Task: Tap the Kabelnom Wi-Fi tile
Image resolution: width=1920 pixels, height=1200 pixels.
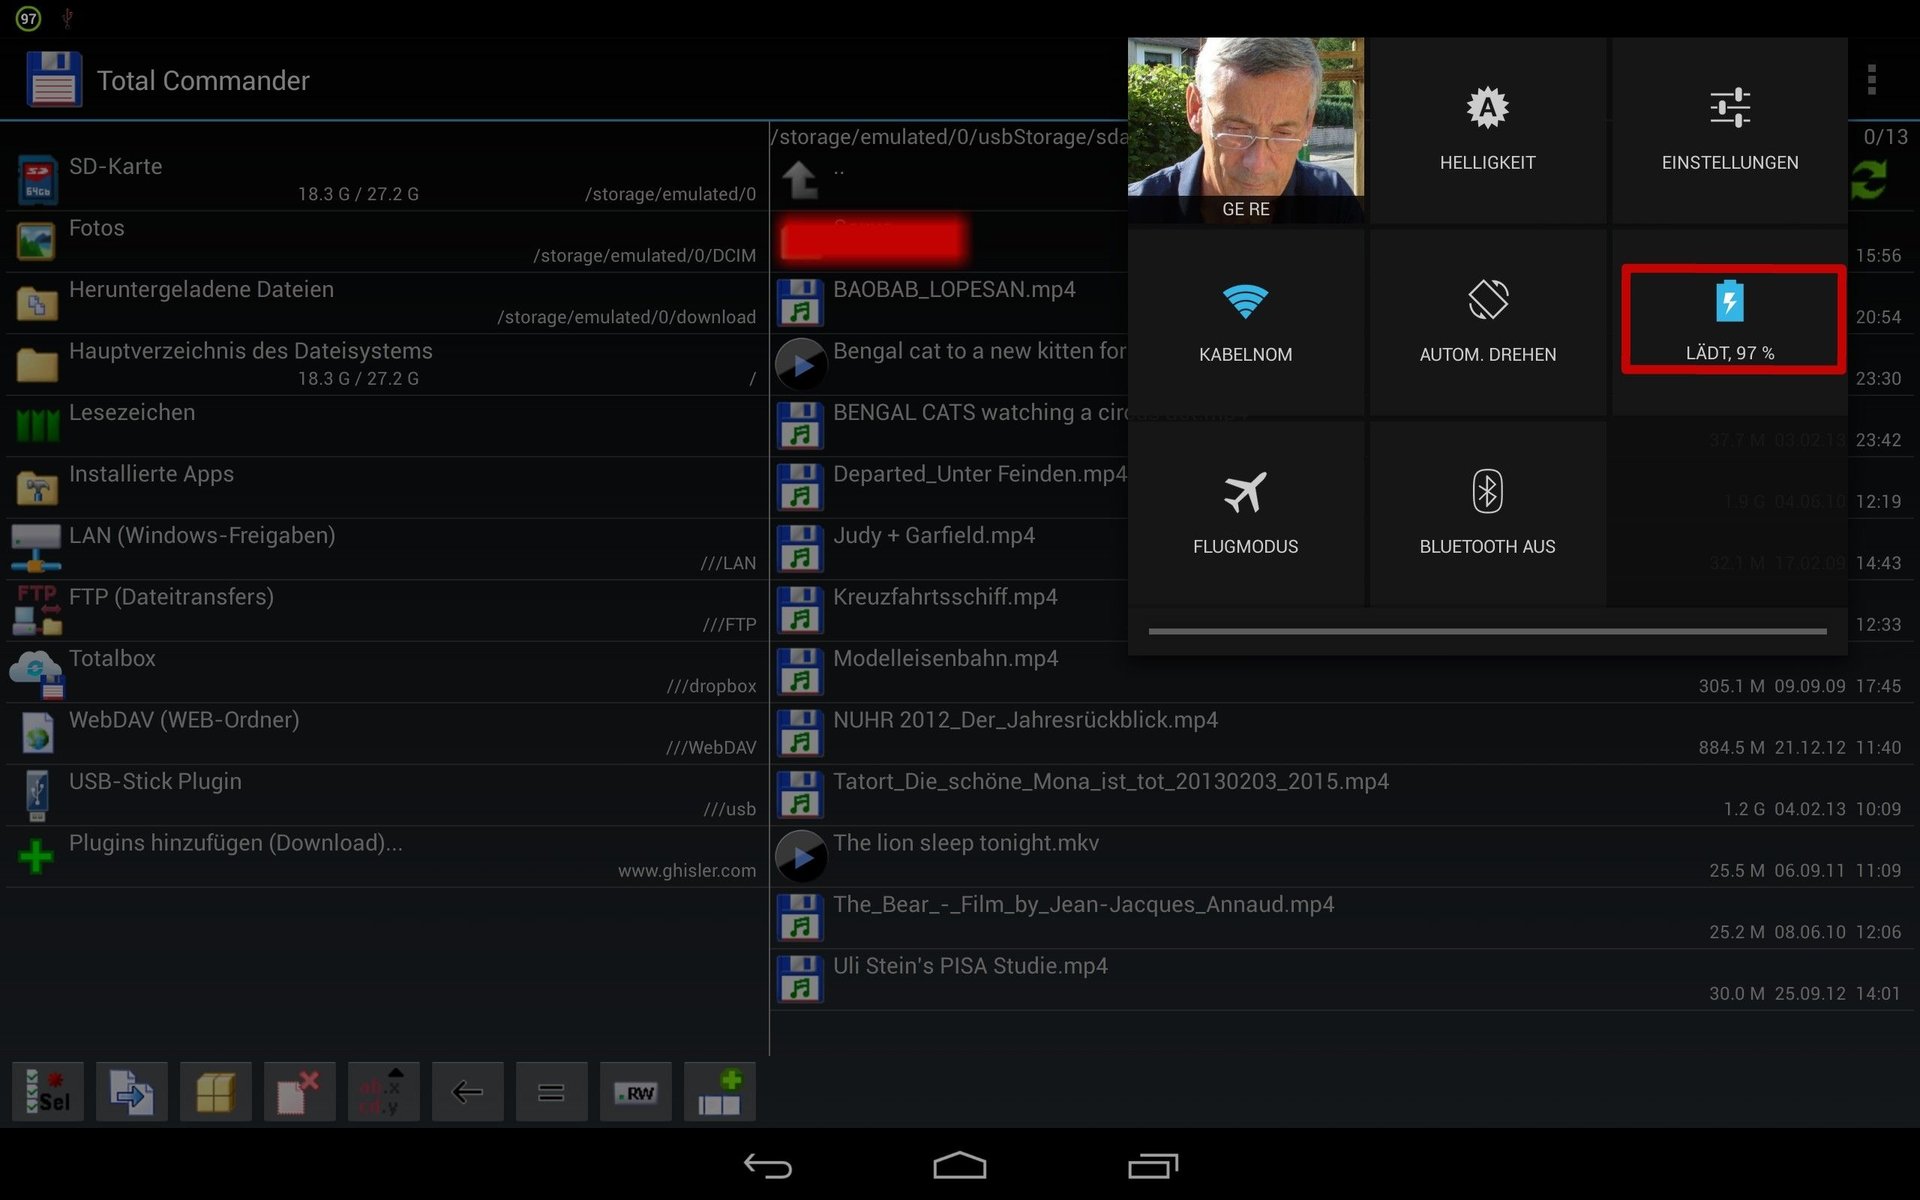Action: 1245,322
